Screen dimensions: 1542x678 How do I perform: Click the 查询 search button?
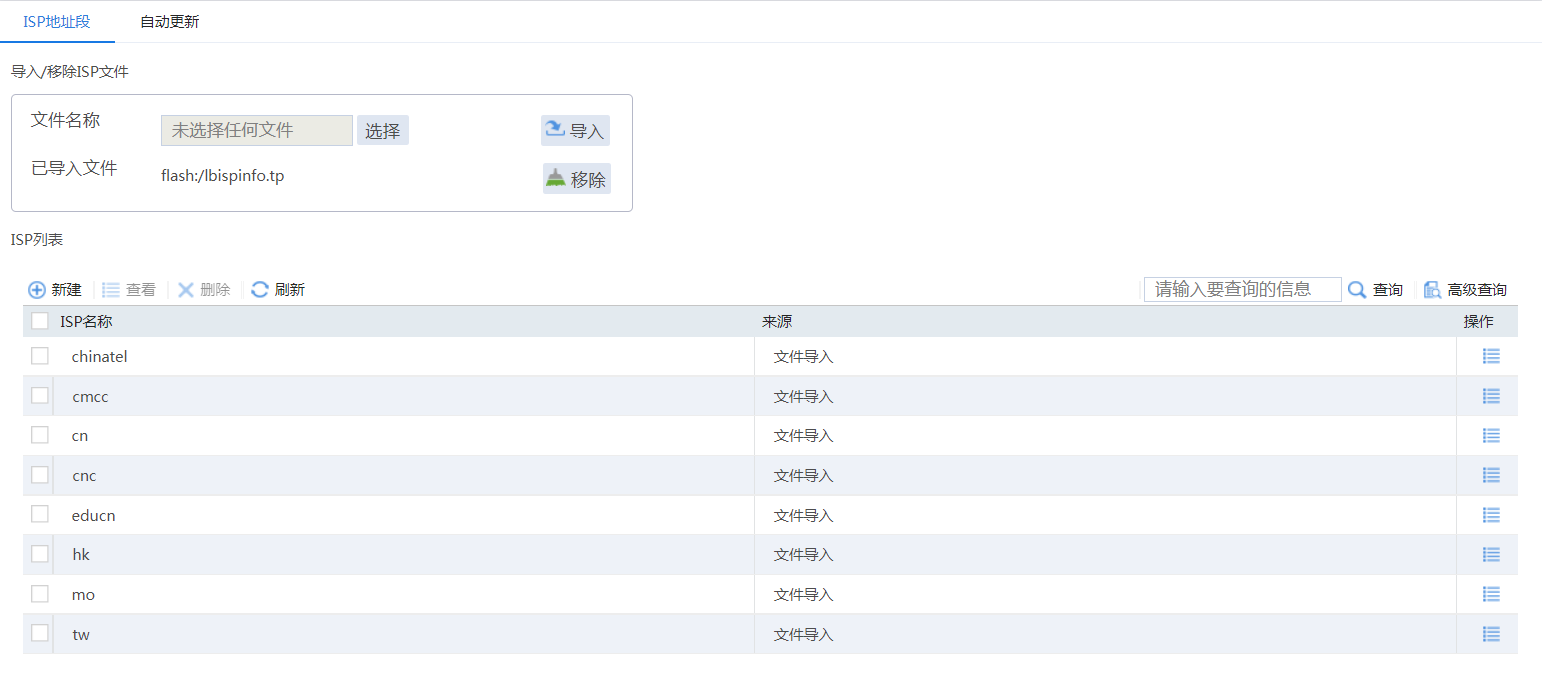1375,290
